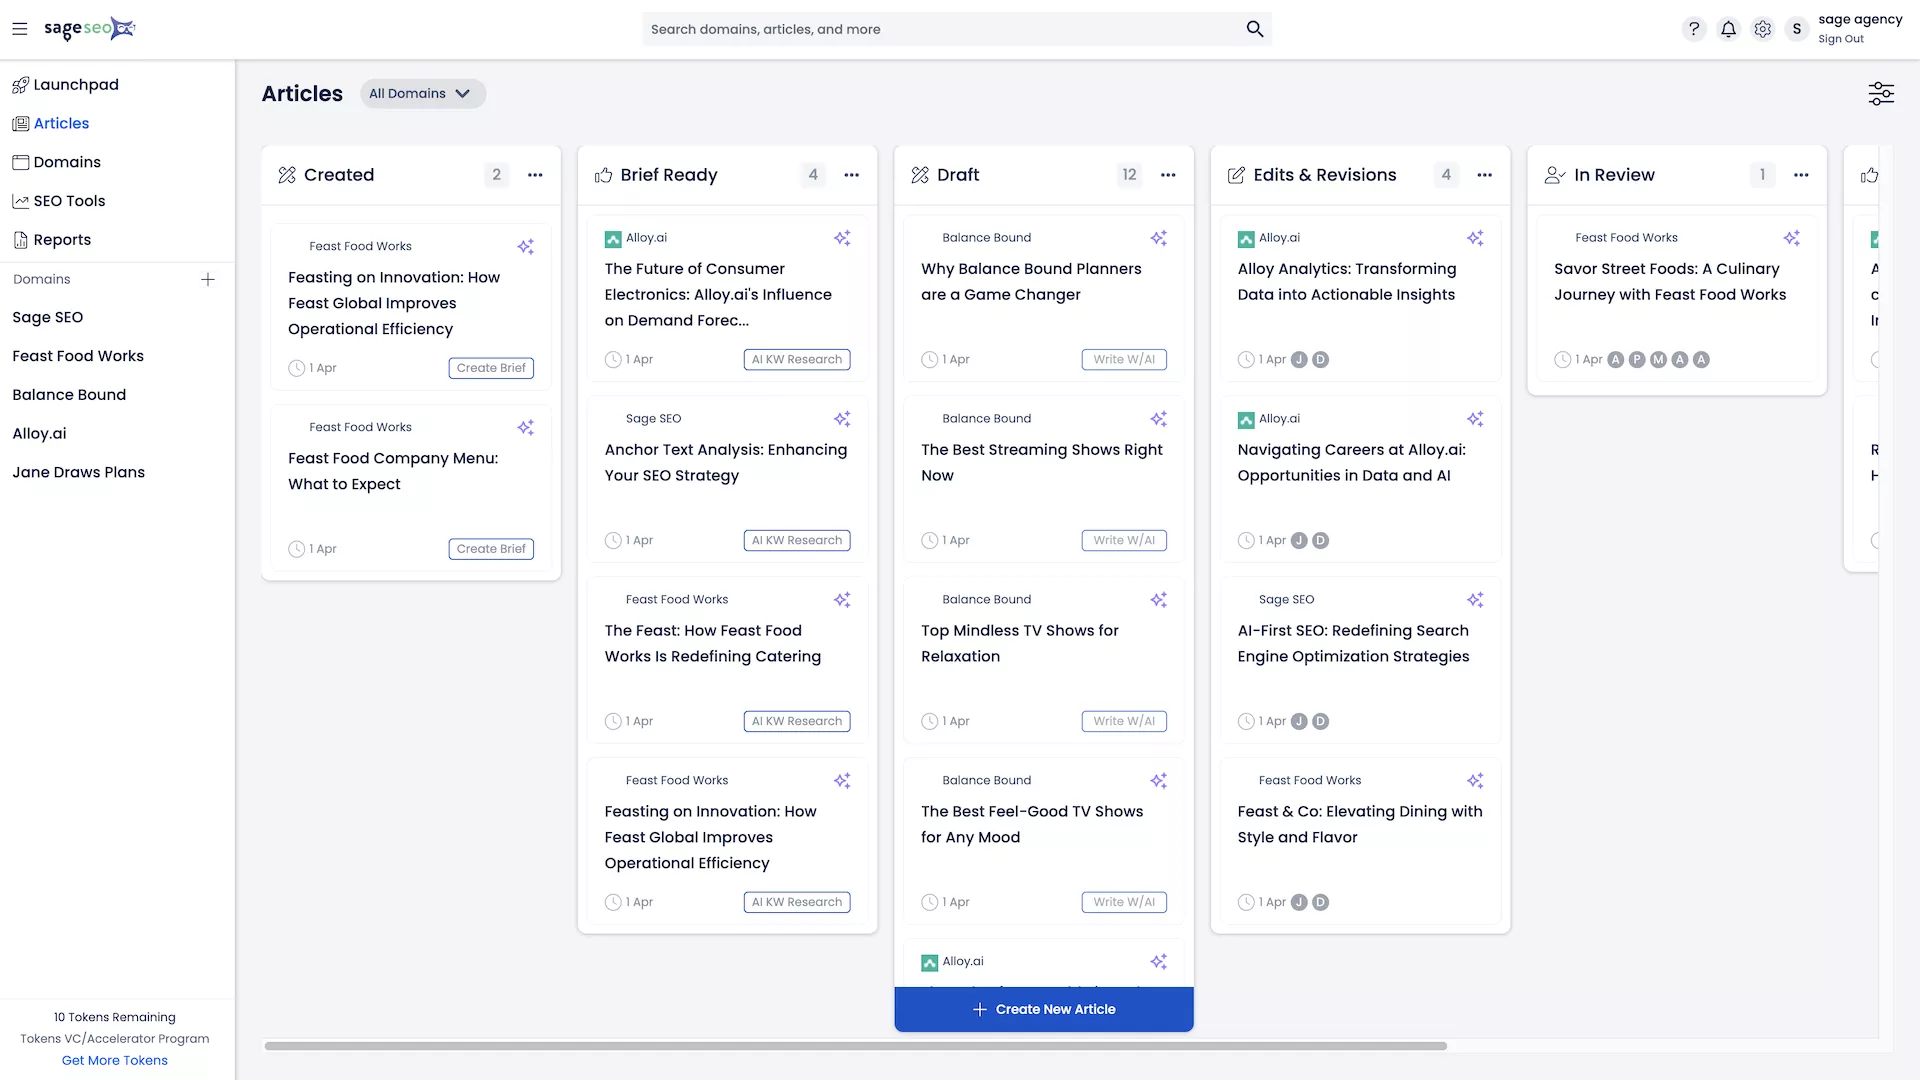Screen dimensions: 1920x1080
Task: Click sparkle icon on Savor Street Foods card
Action: tap(1791, 238)
